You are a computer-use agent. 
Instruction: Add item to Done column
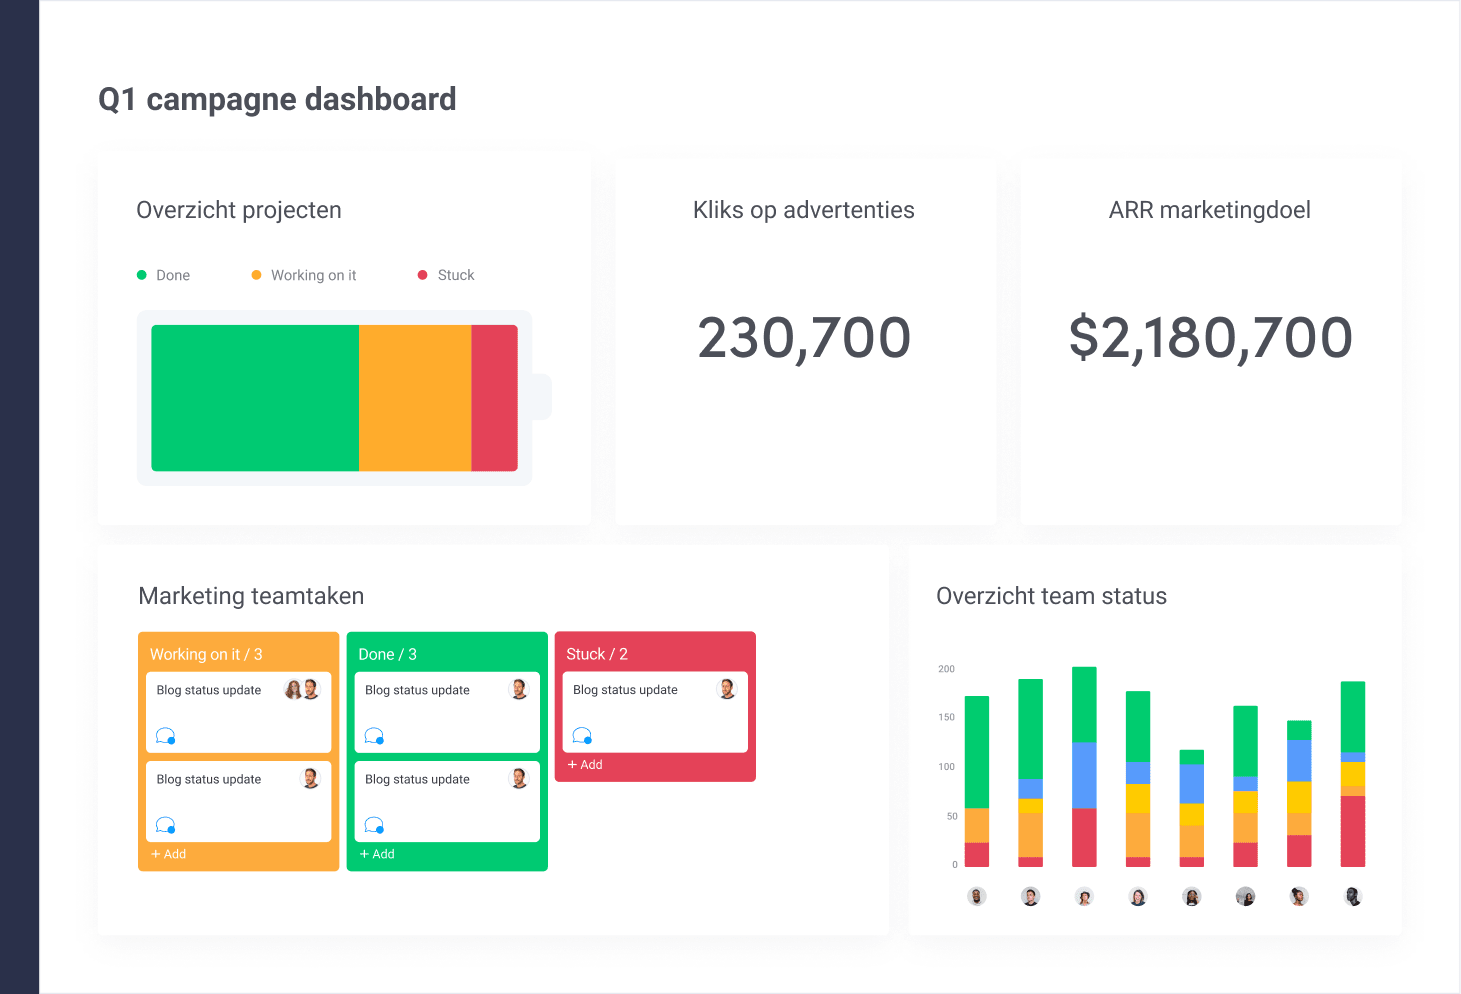click(377, 854)
